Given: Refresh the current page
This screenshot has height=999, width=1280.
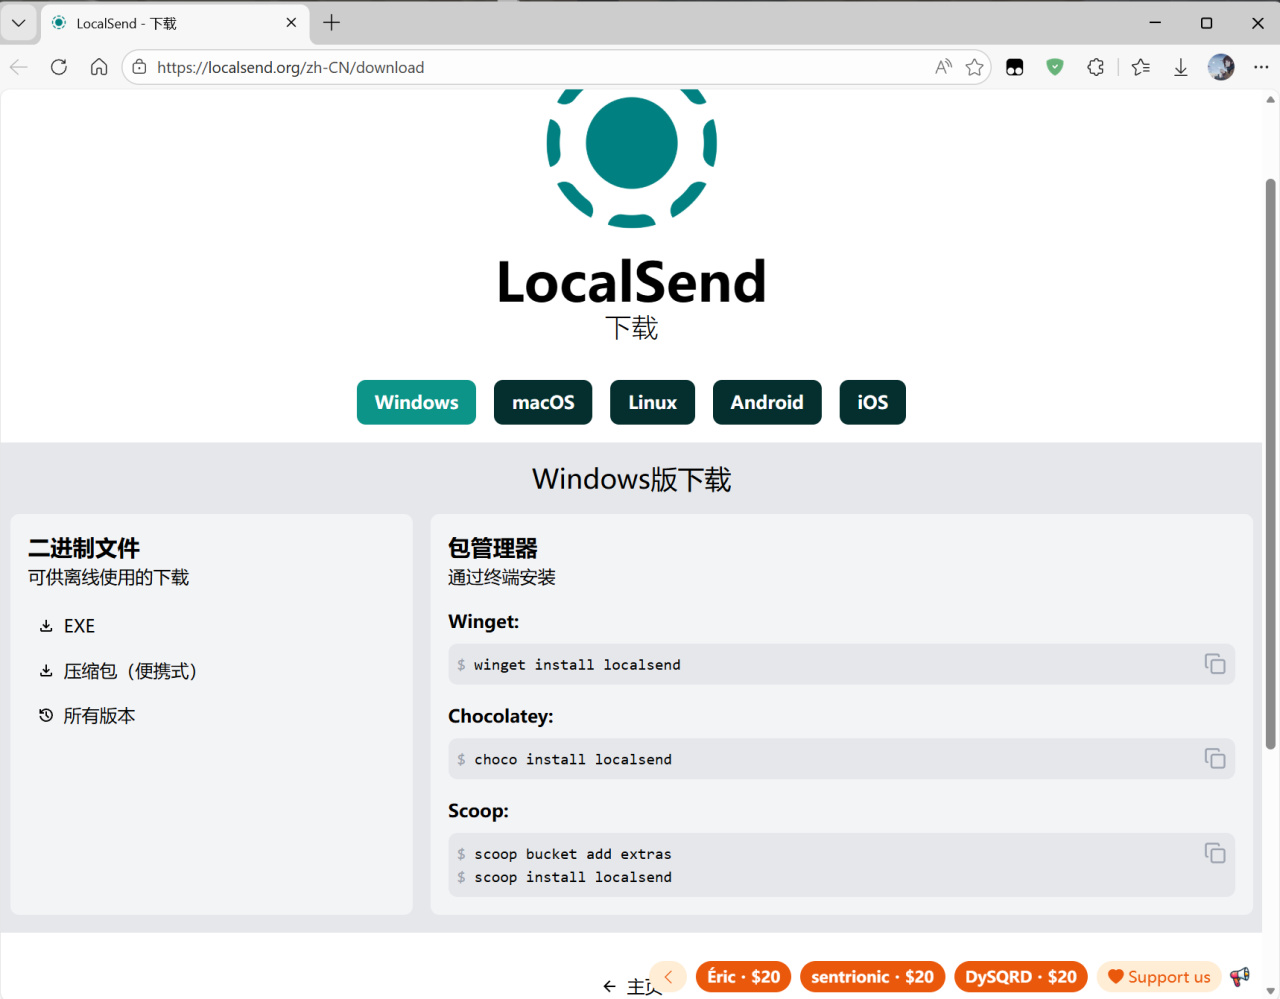Looking at the screenshot, I should (x=59, y=67).
